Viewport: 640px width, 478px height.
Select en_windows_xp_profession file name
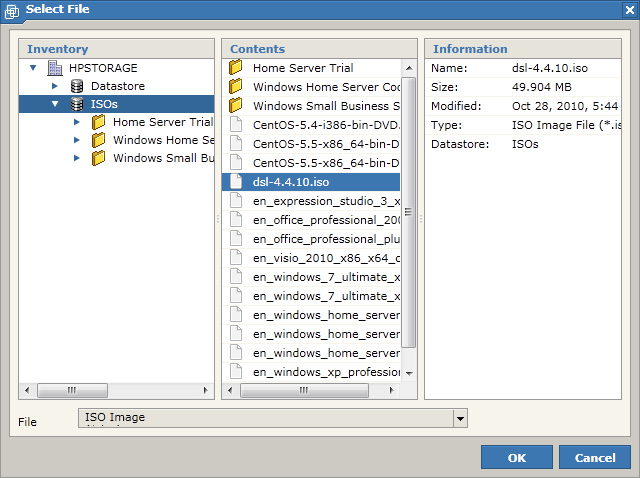327,372
